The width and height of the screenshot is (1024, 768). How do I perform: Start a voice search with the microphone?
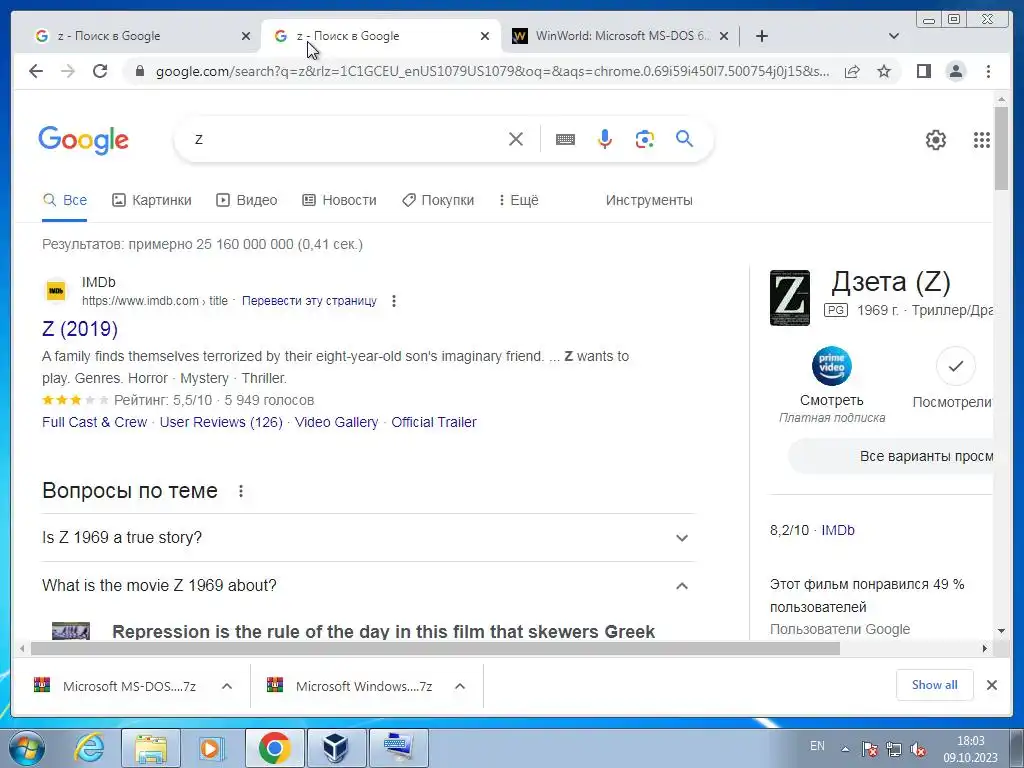605,139
